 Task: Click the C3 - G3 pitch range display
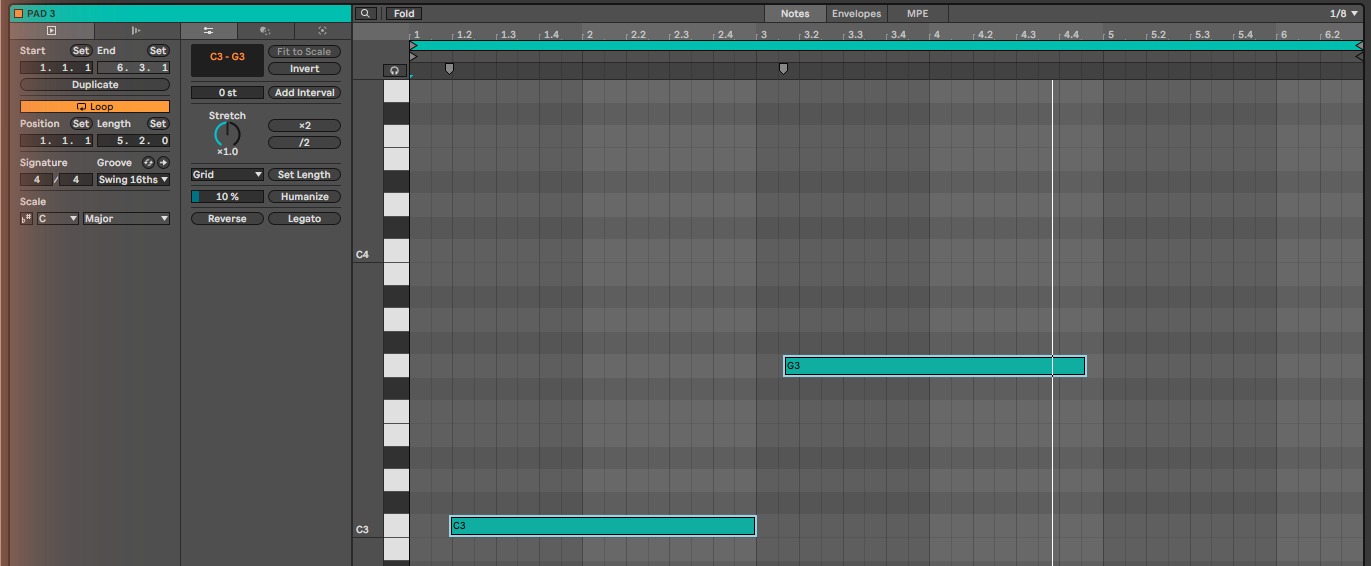[x=227, y=60]
